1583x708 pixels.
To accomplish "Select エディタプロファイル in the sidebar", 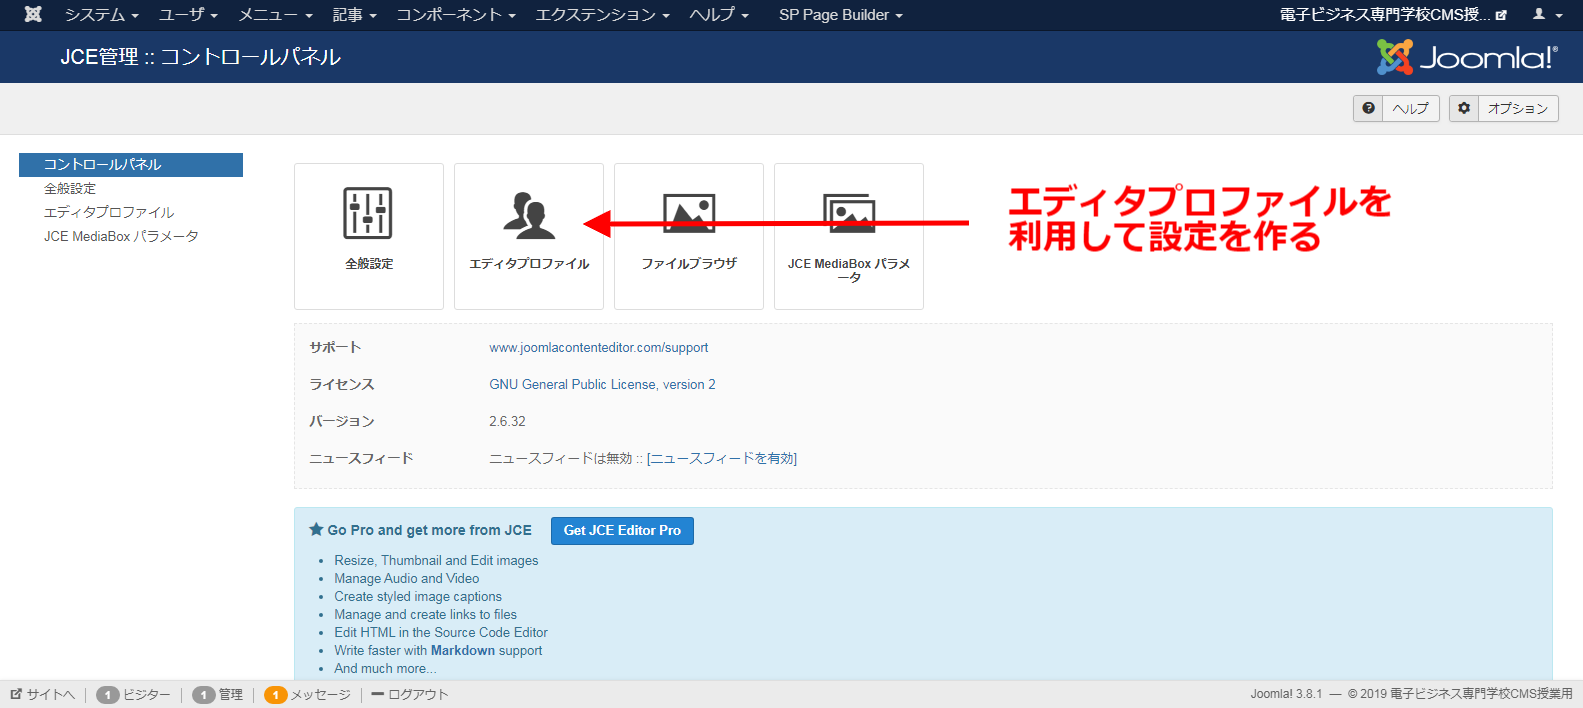I will click(109, 213).
